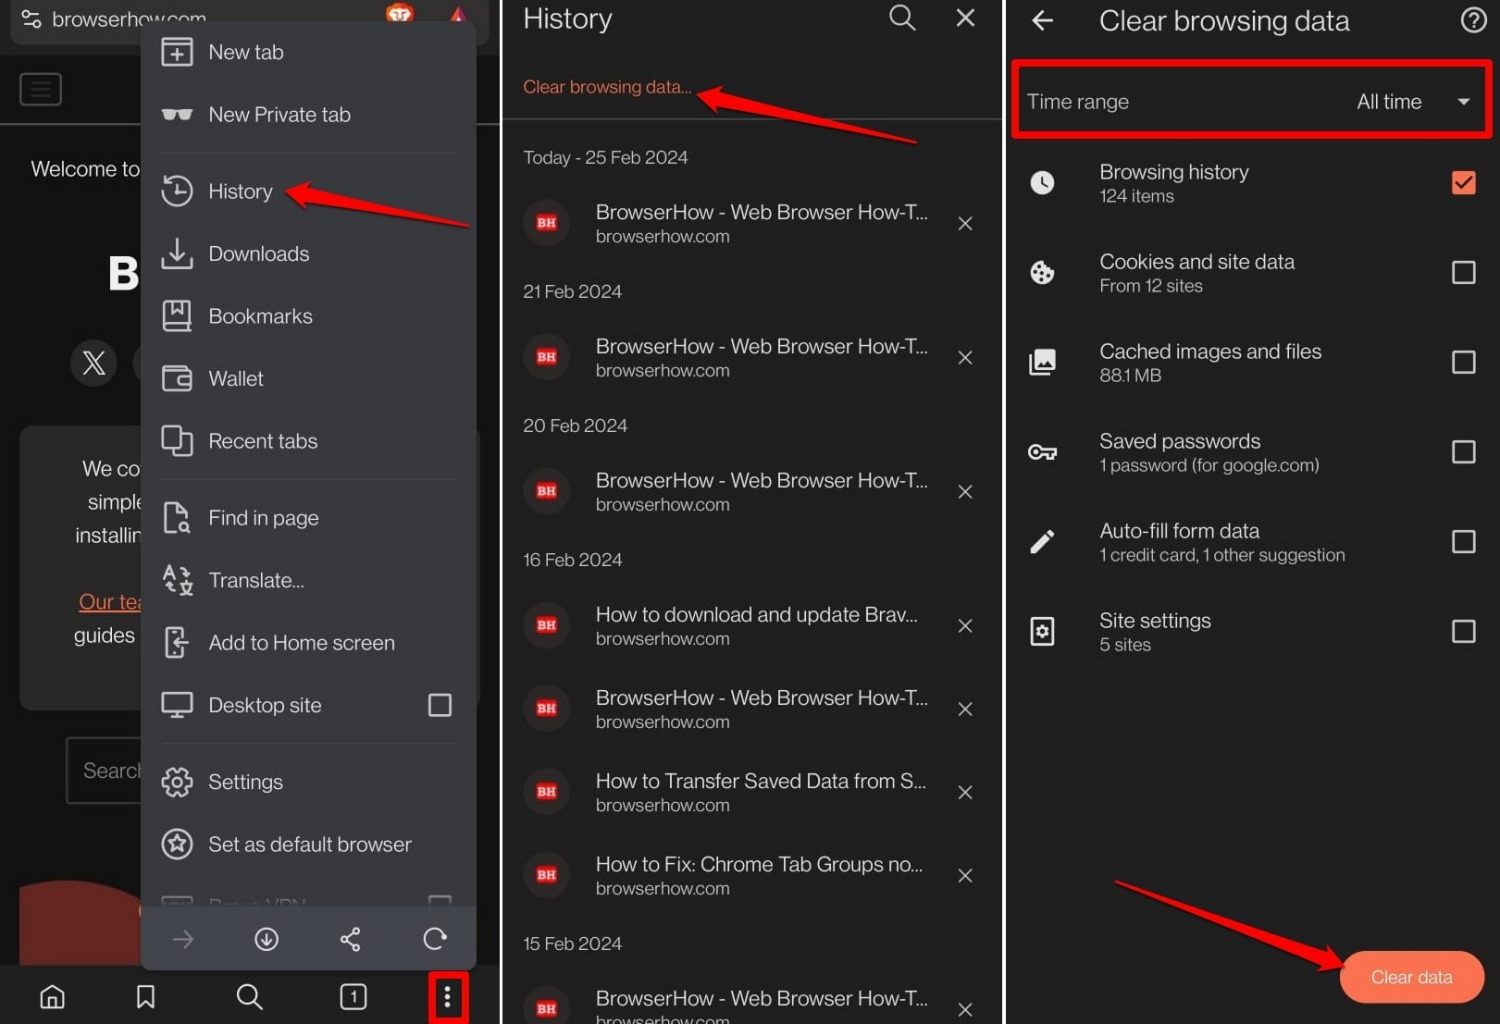Tap the Brave shield icon in address bar
Viewport: 1500px width, 1024px height.
click(400, 13)
